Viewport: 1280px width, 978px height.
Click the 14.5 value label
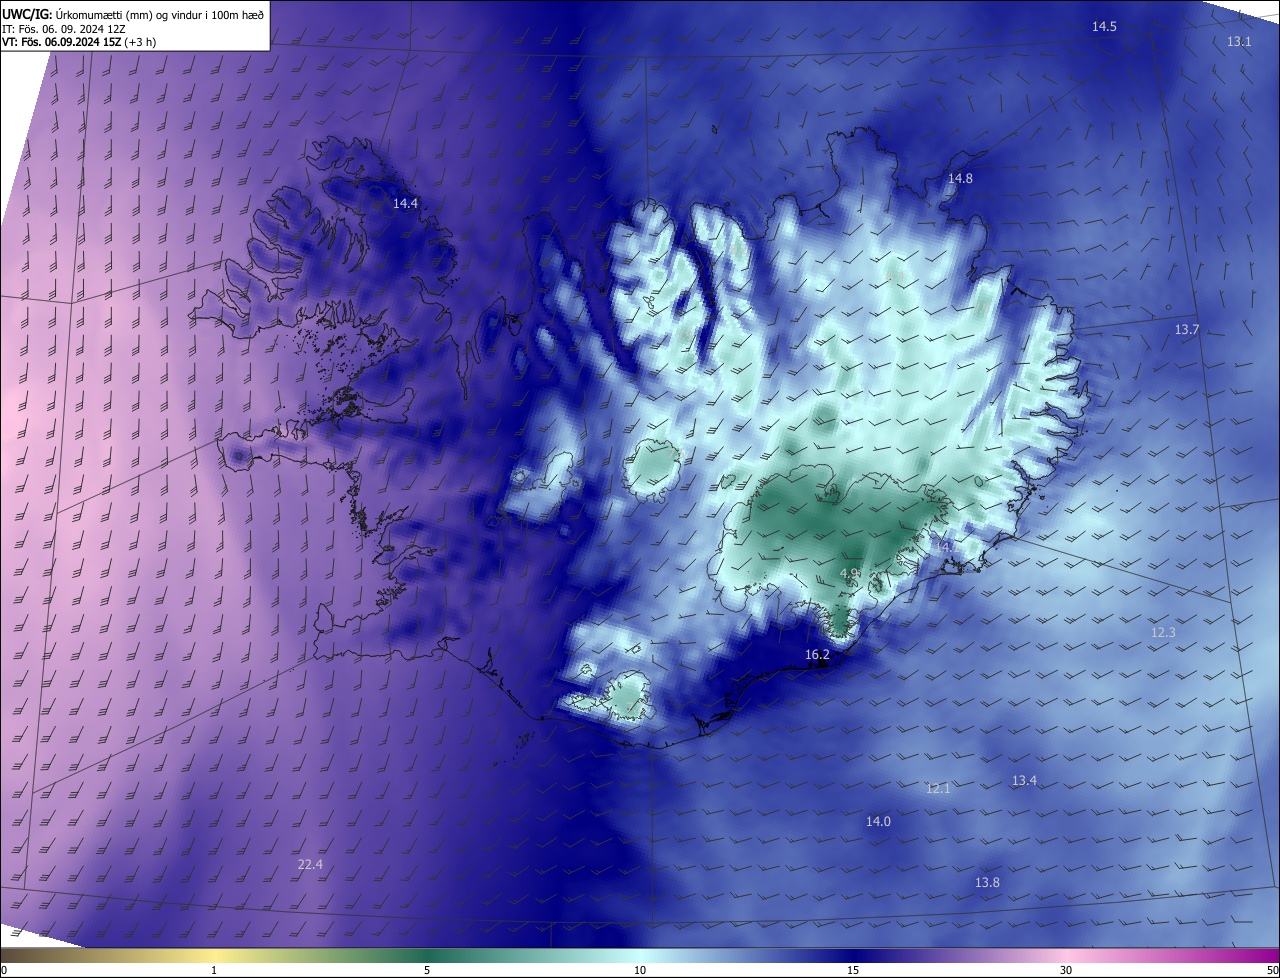tap(1104, 27)
